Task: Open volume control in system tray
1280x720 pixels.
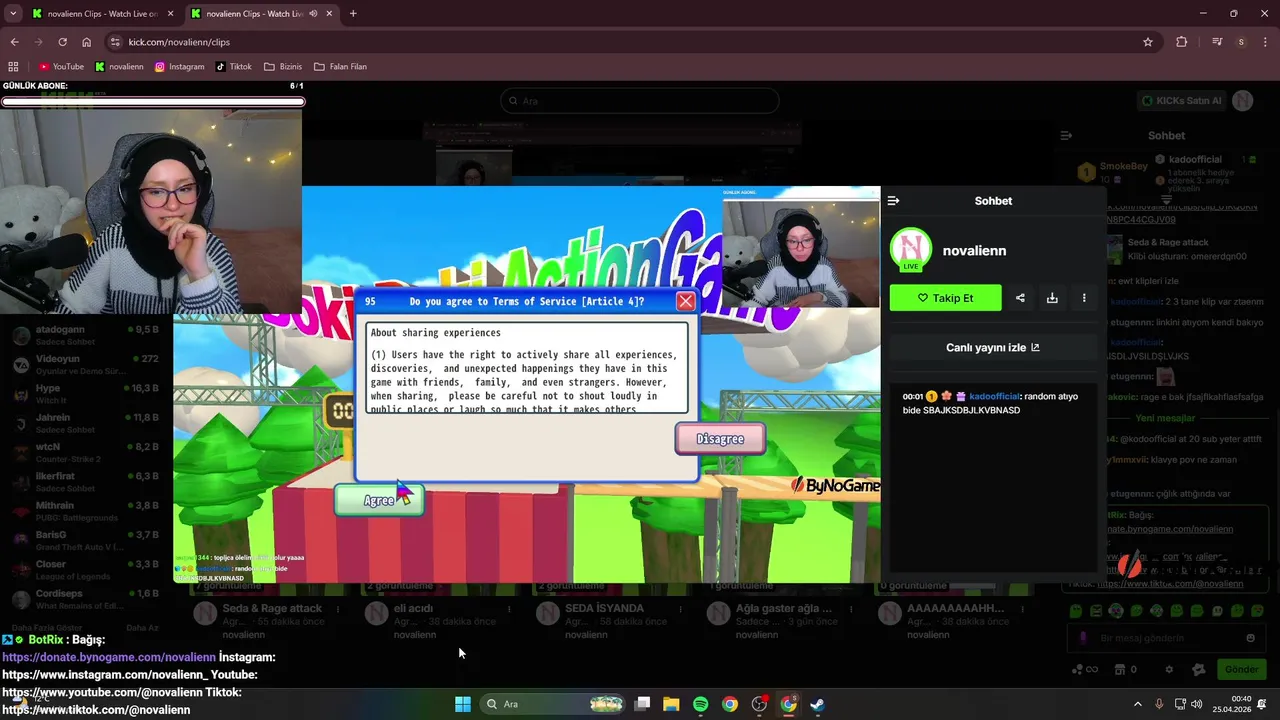Action: [1198, 704]
